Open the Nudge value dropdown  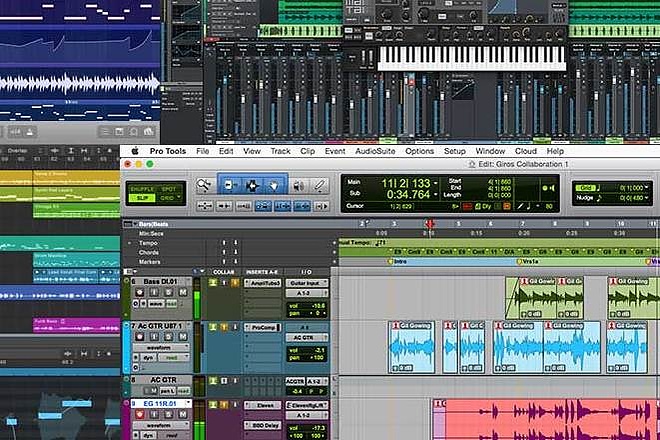click(x=646, y=197)
